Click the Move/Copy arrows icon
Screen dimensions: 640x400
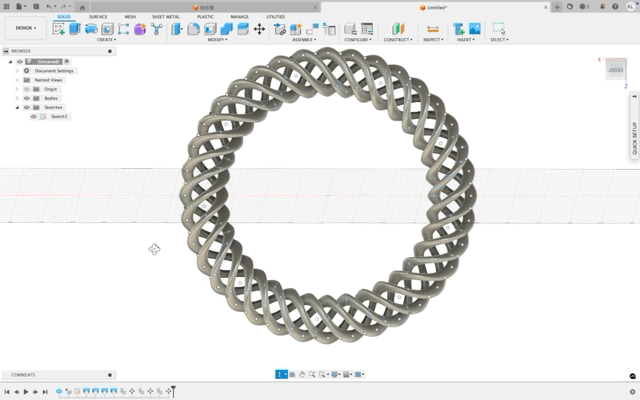click(259, 29)
